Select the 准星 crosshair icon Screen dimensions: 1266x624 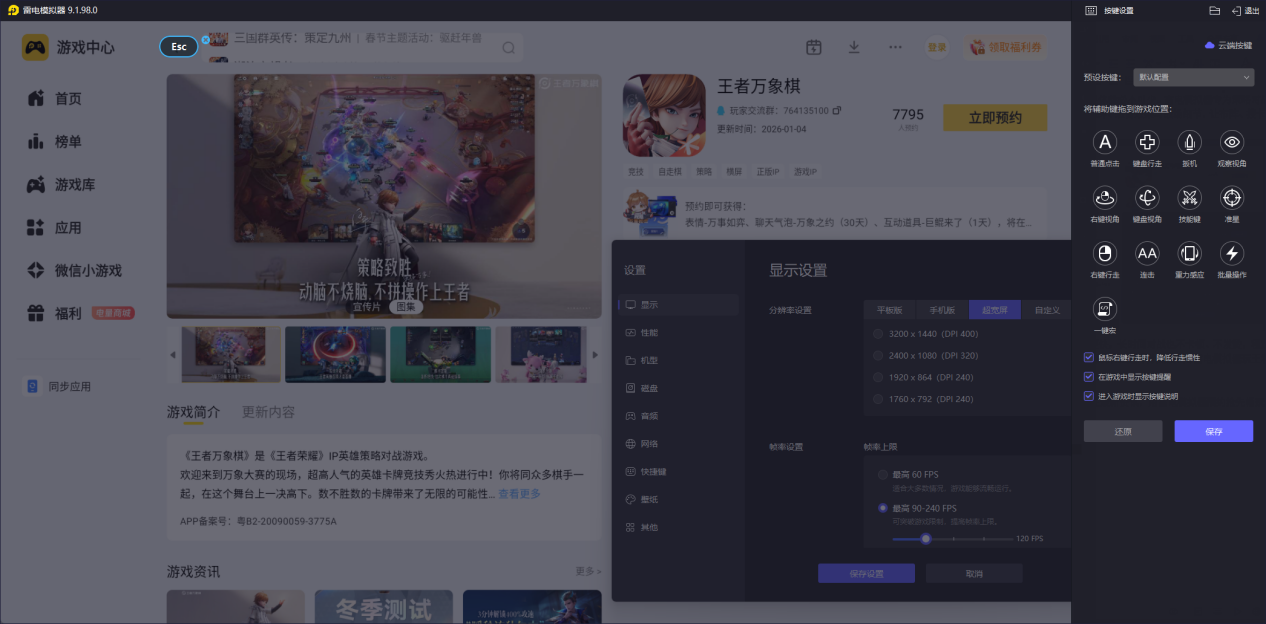[1232, 198]
